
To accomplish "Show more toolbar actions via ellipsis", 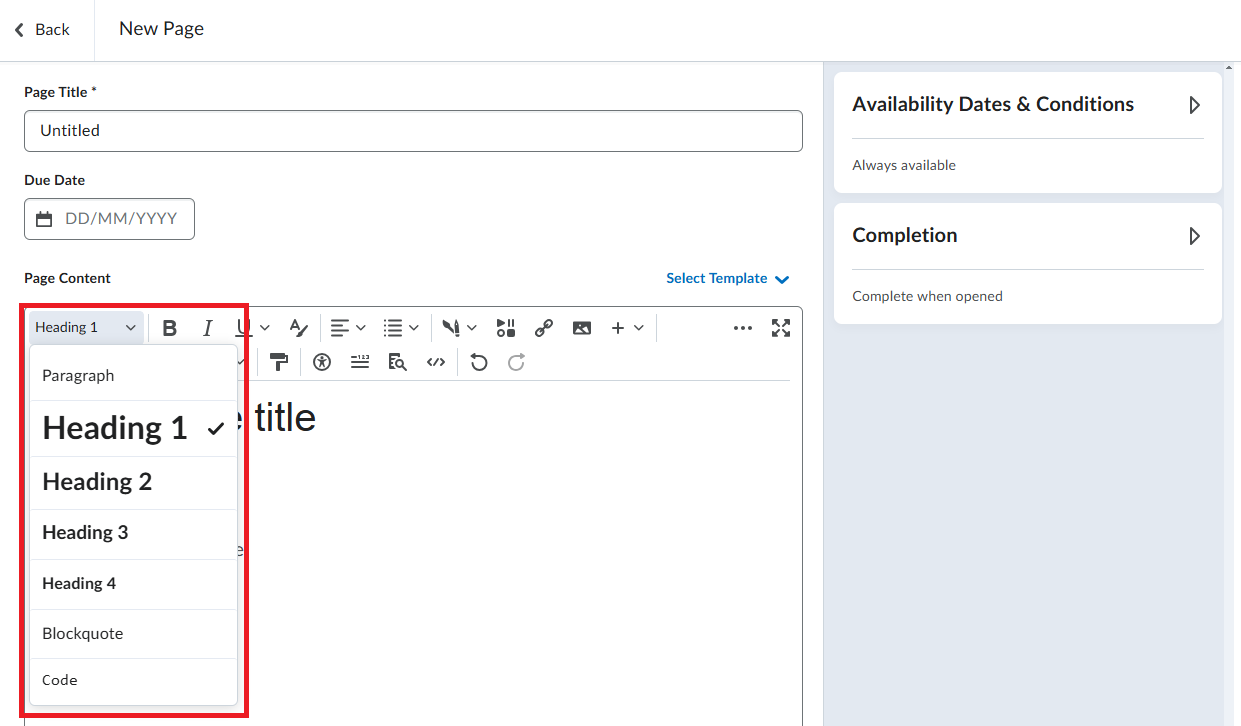I will click(742, 328).
